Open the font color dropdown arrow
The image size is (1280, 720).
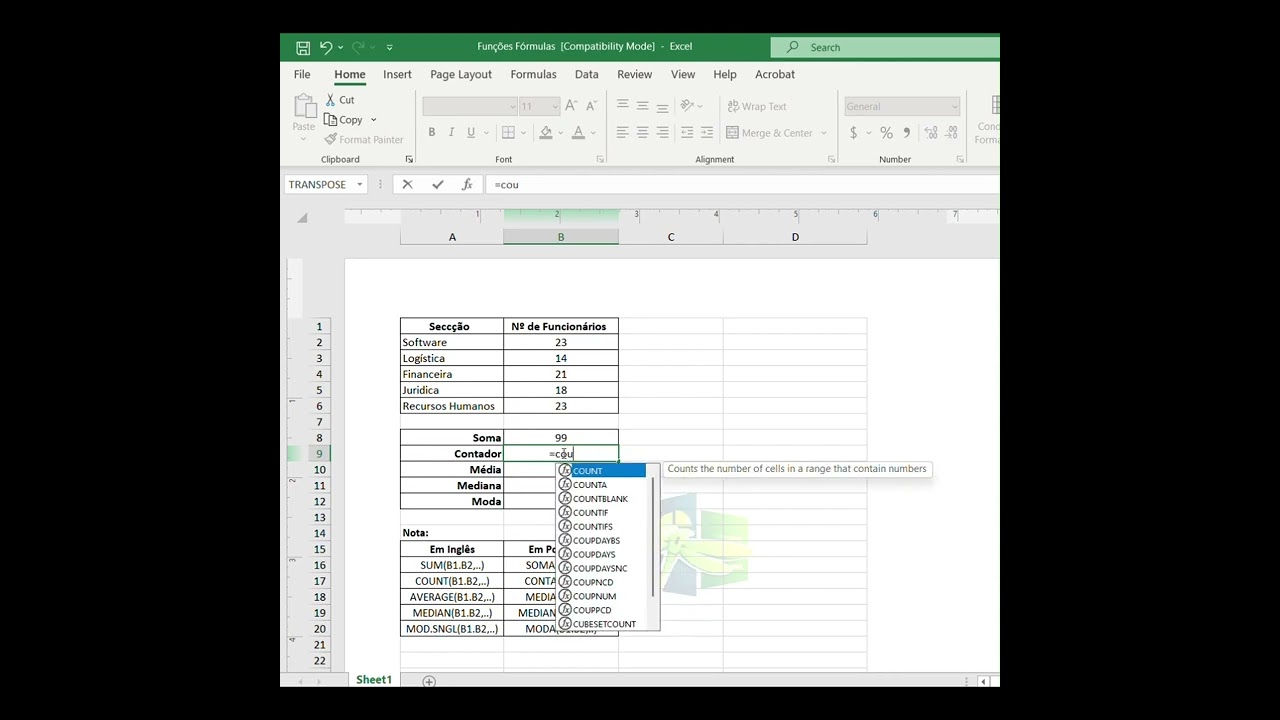(593, 133)
